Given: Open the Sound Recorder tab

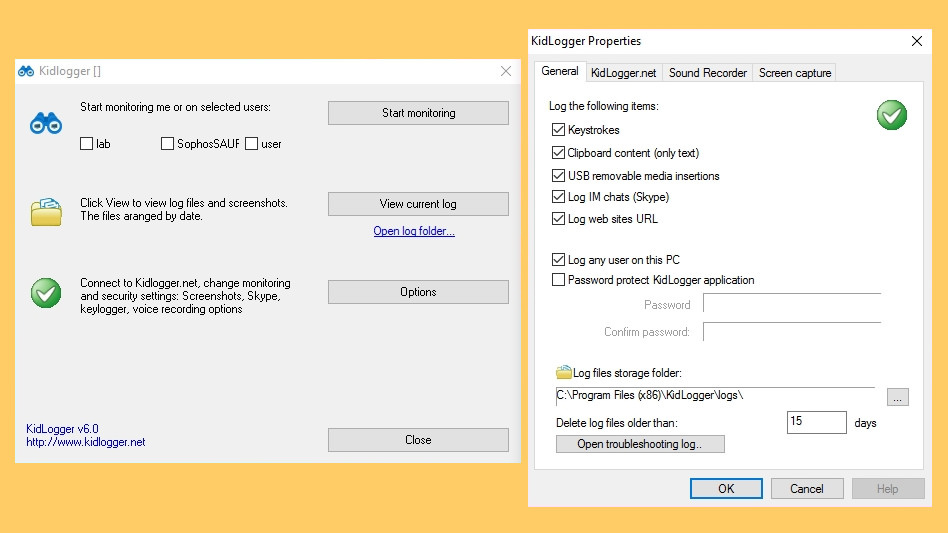Looking at the screenshot, I should 707,73.
